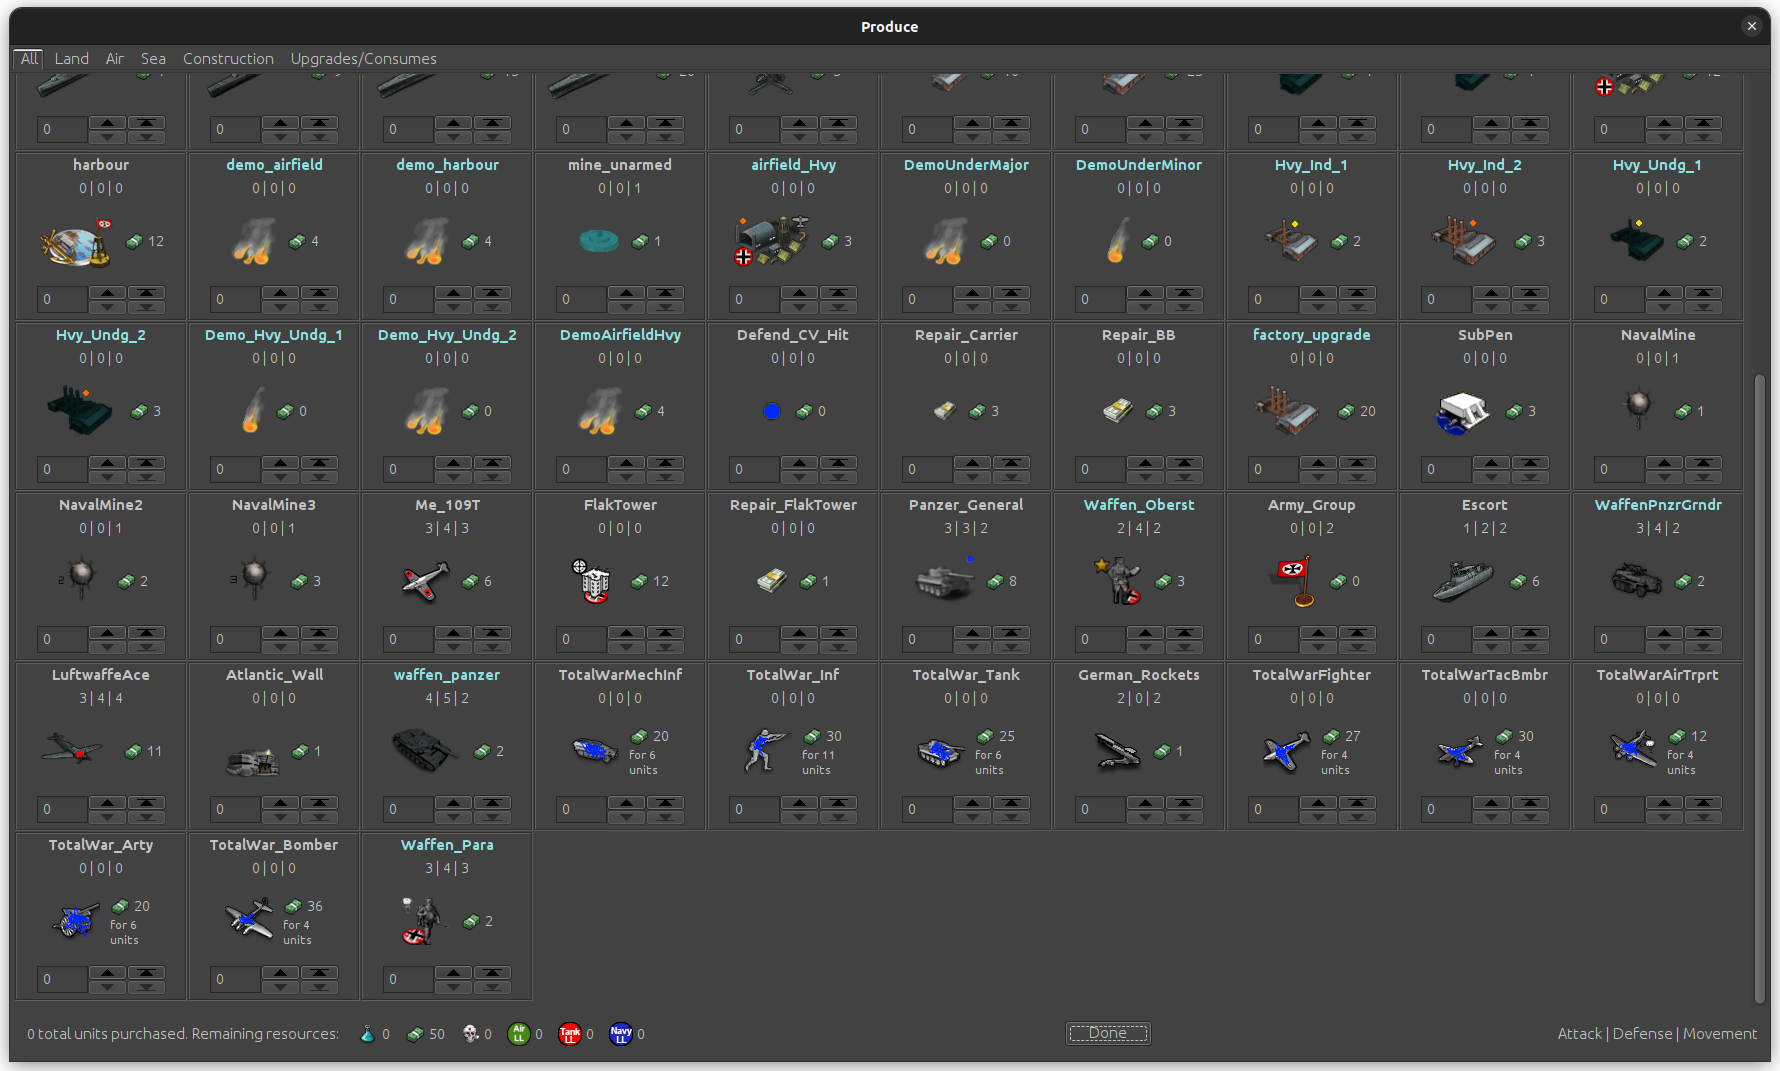Increment Waffen_Para purchase count

(453, 973)
